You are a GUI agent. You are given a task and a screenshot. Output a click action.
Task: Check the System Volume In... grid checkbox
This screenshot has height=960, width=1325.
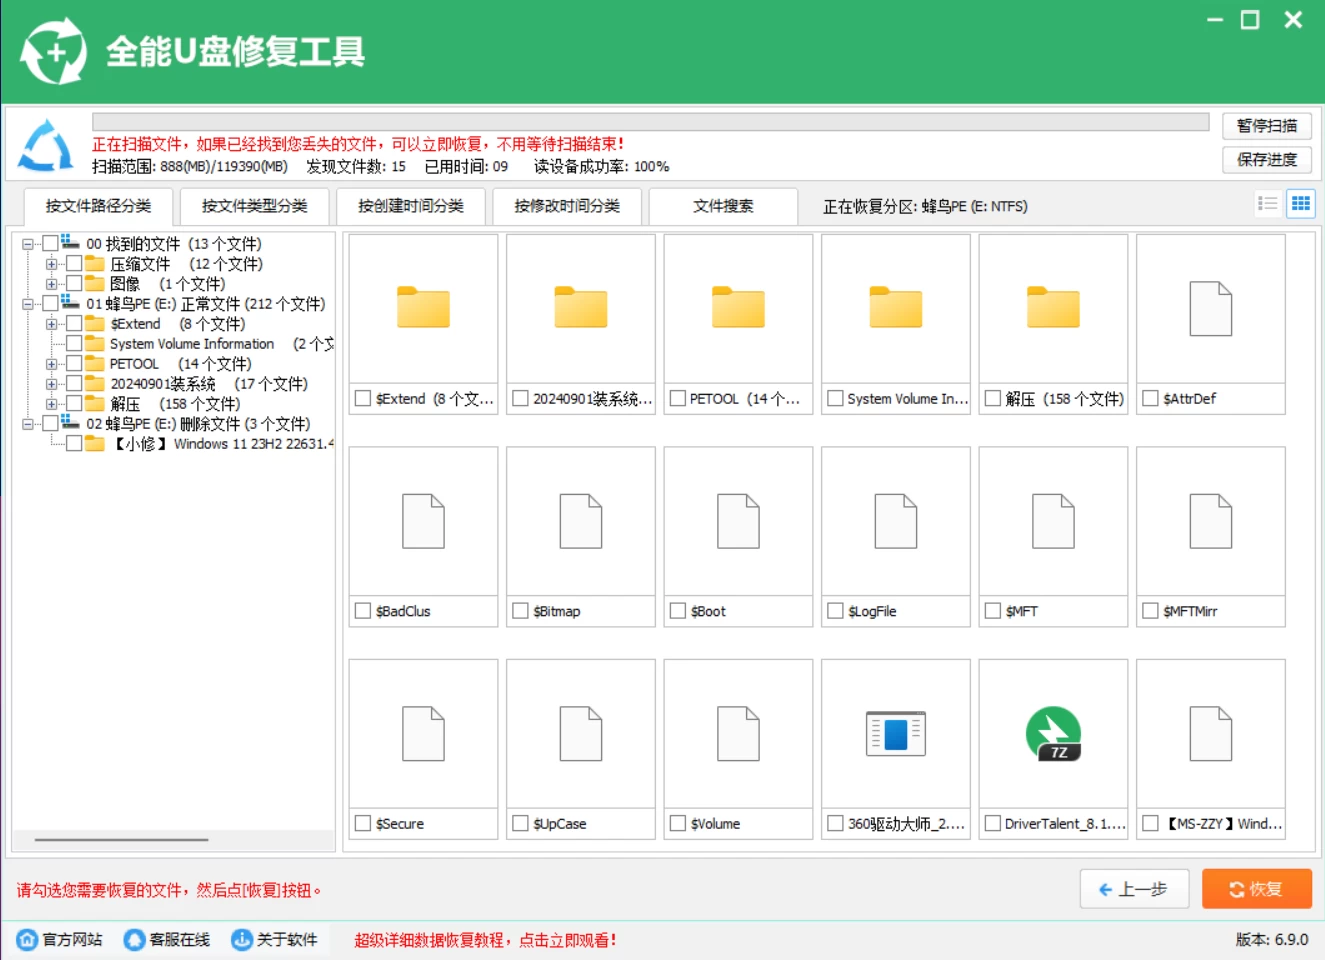point(835,398)
